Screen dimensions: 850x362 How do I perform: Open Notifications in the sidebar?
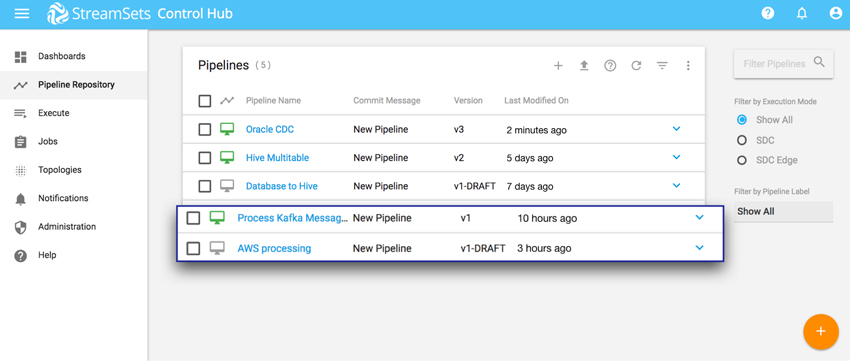74,198
